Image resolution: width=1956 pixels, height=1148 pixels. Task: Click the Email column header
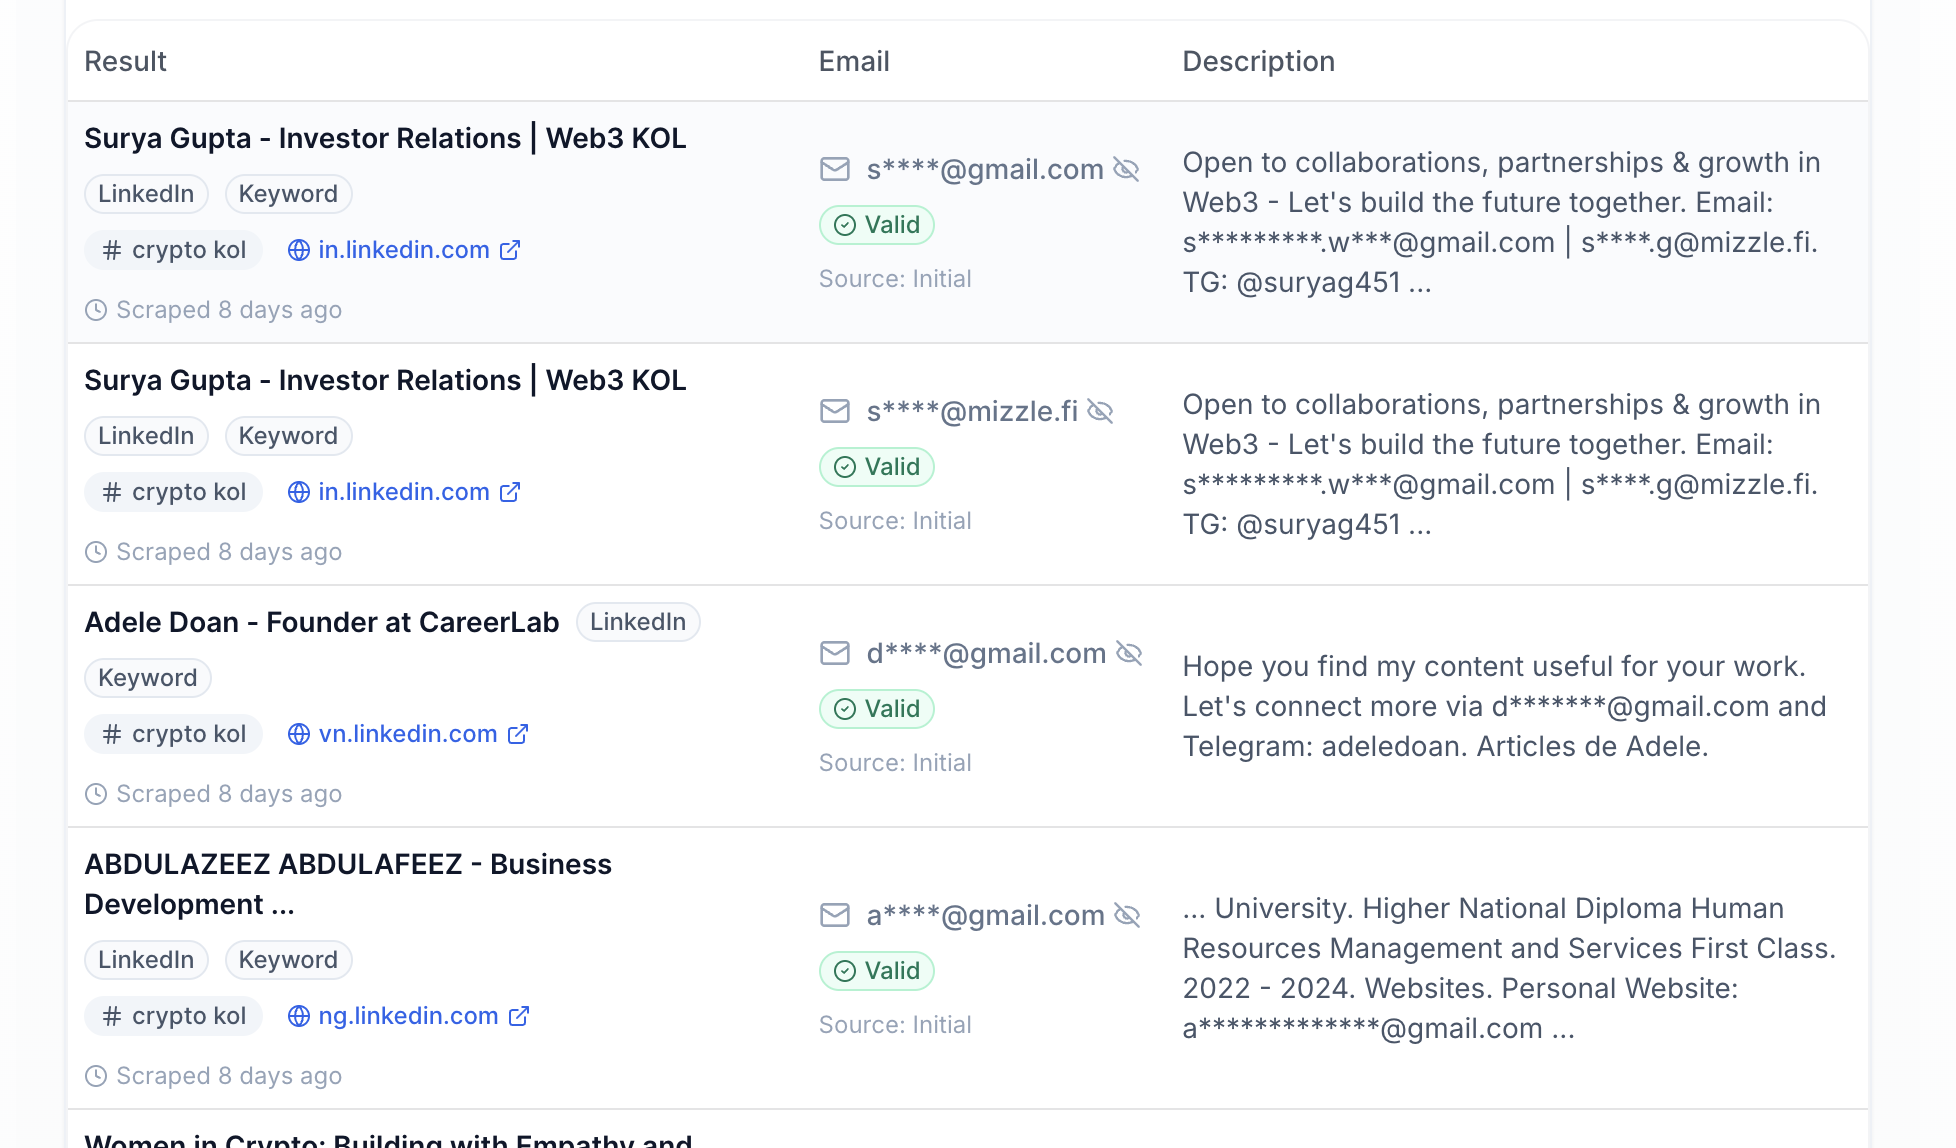pos(853,61)
